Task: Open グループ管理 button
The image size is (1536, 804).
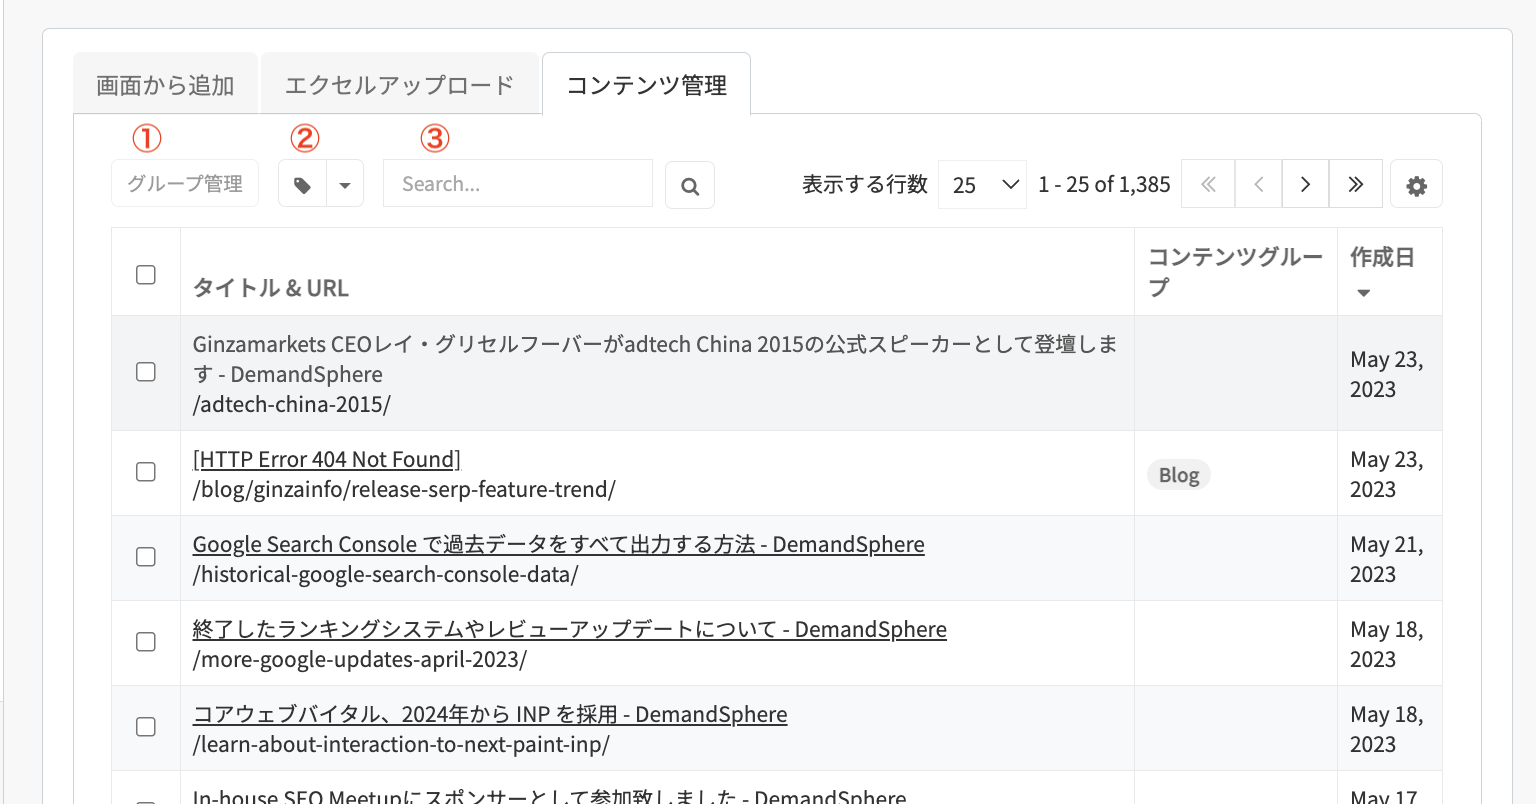Action: (x=185, y=184)
